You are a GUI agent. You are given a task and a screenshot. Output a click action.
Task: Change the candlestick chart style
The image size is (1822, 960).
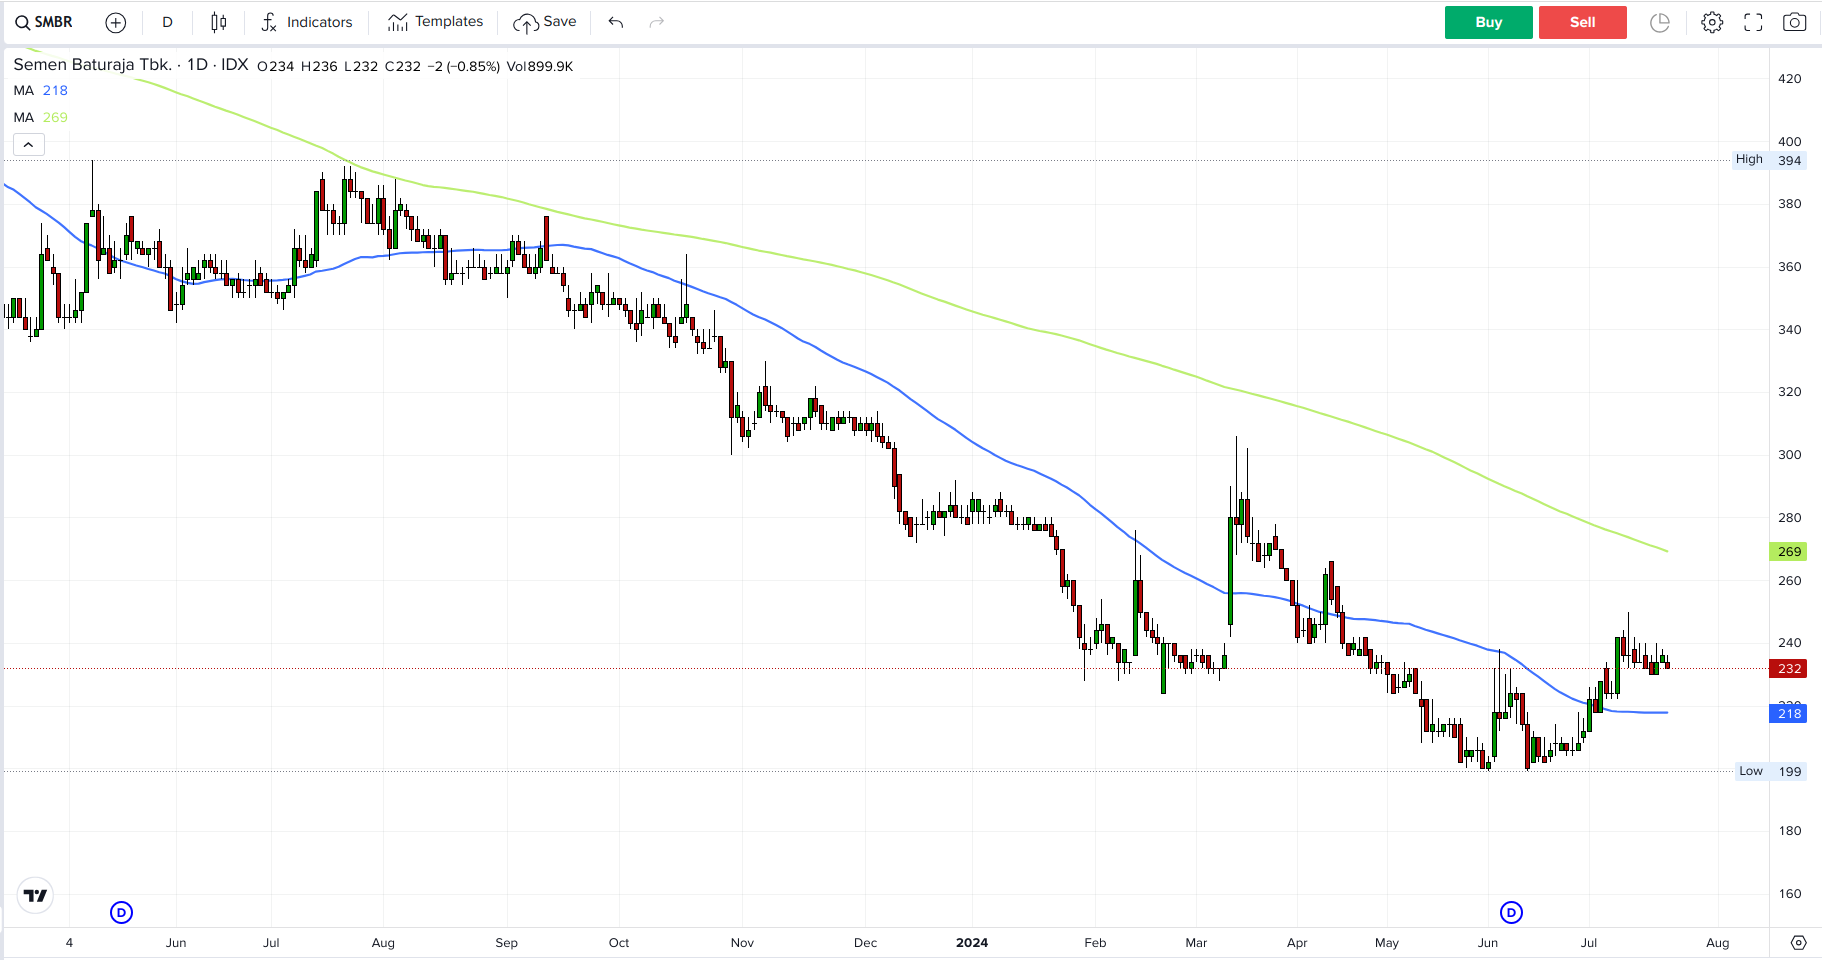click(x=219, y=22)
